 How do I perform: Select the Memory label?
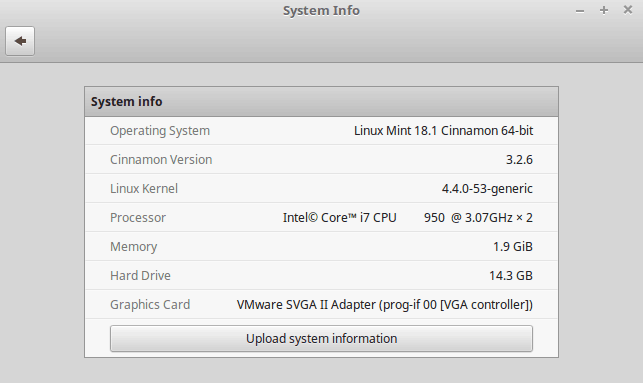coord(133,247)
